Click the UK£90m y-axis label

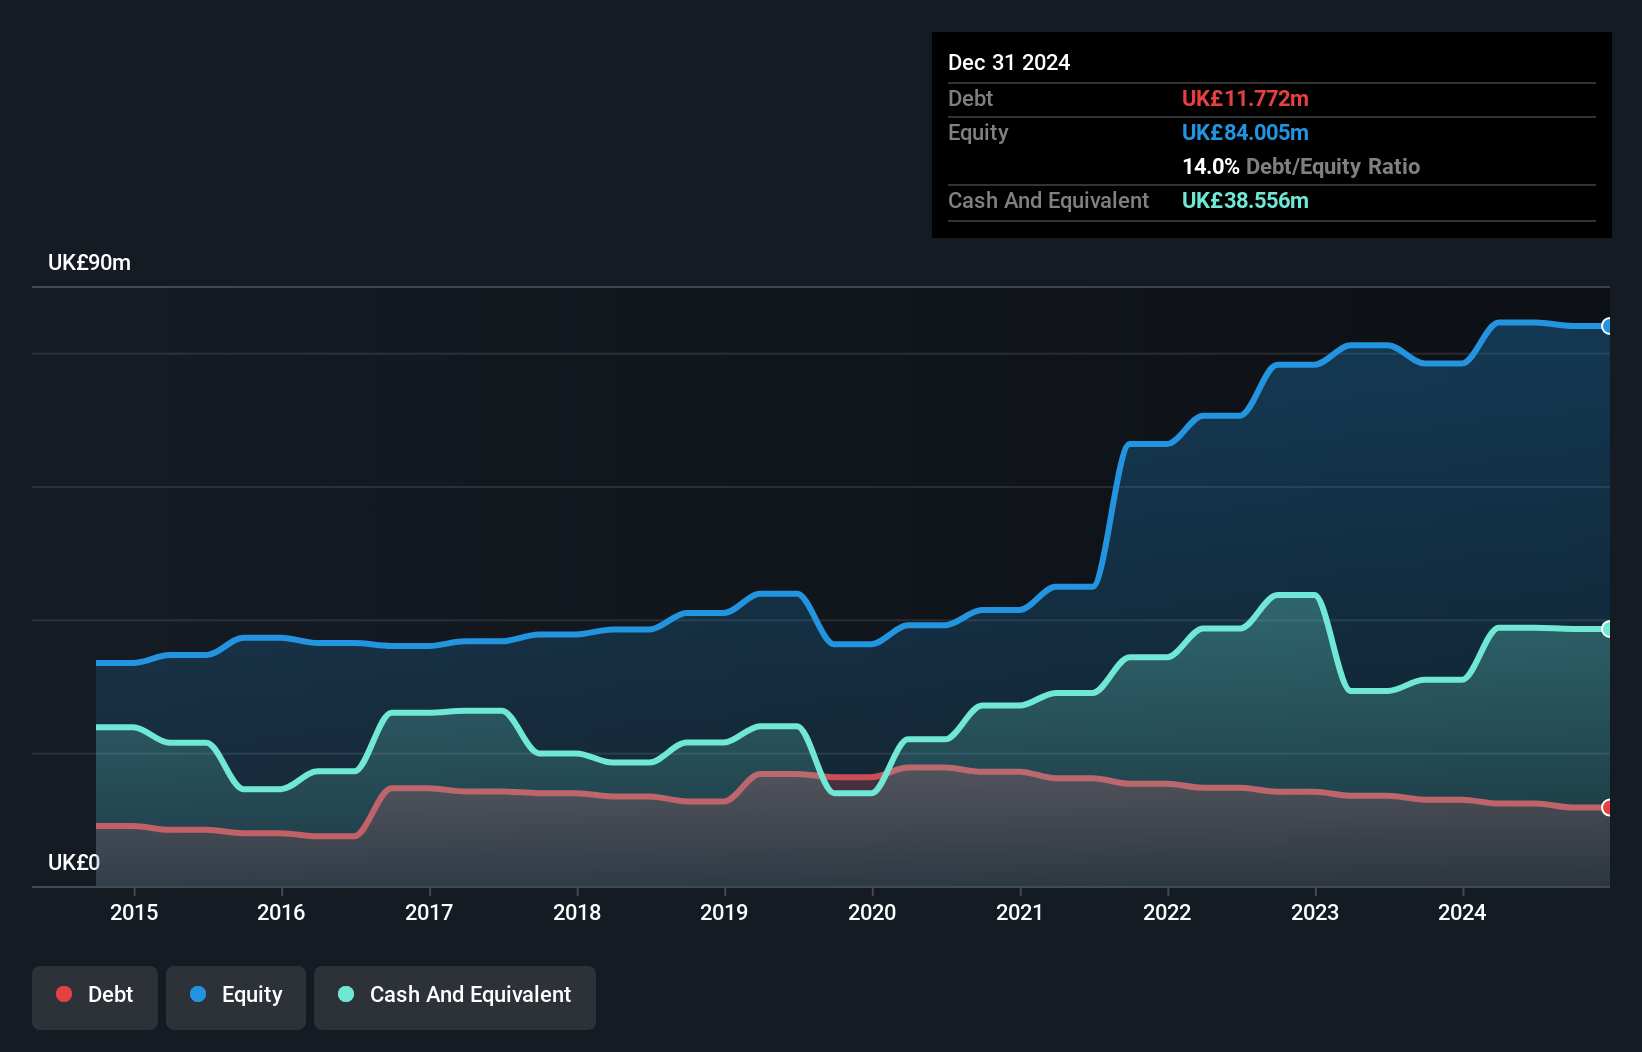coord(89,263)
